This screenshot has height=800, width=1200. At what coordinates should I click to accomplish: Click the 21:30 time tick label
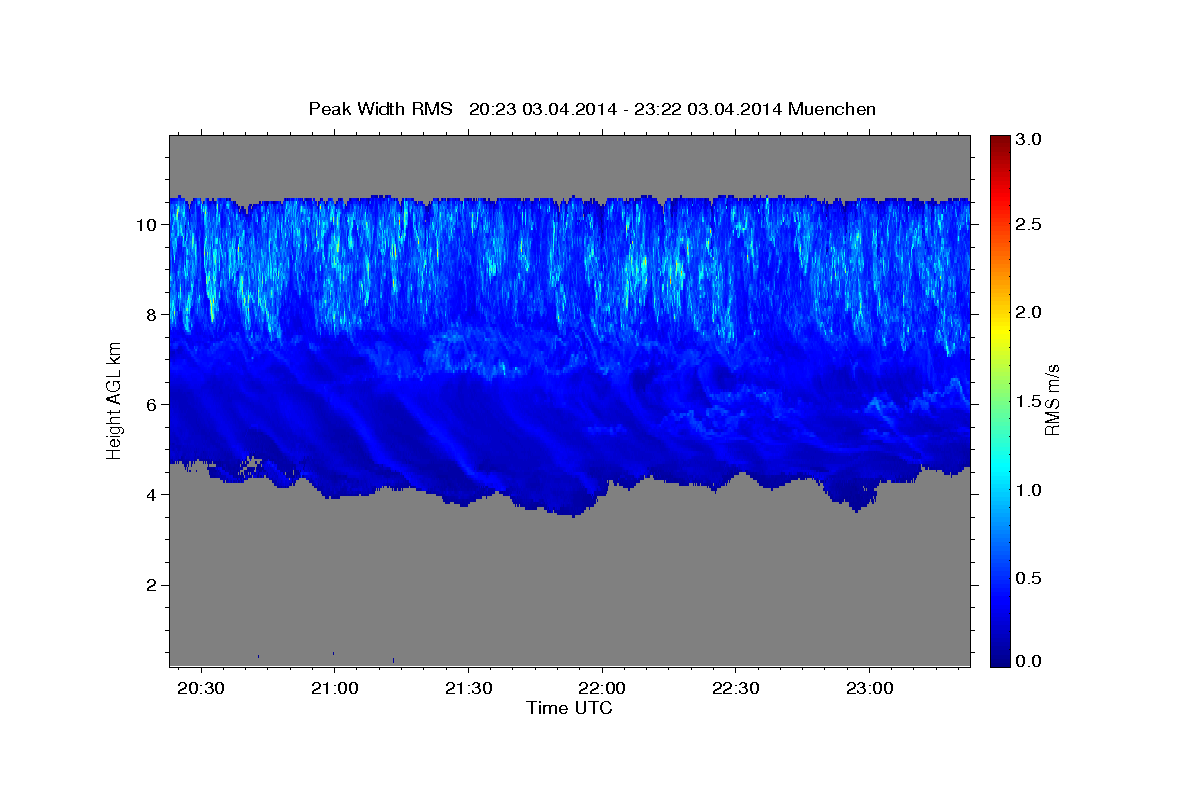pyautogui.click(x=468, y=690)
